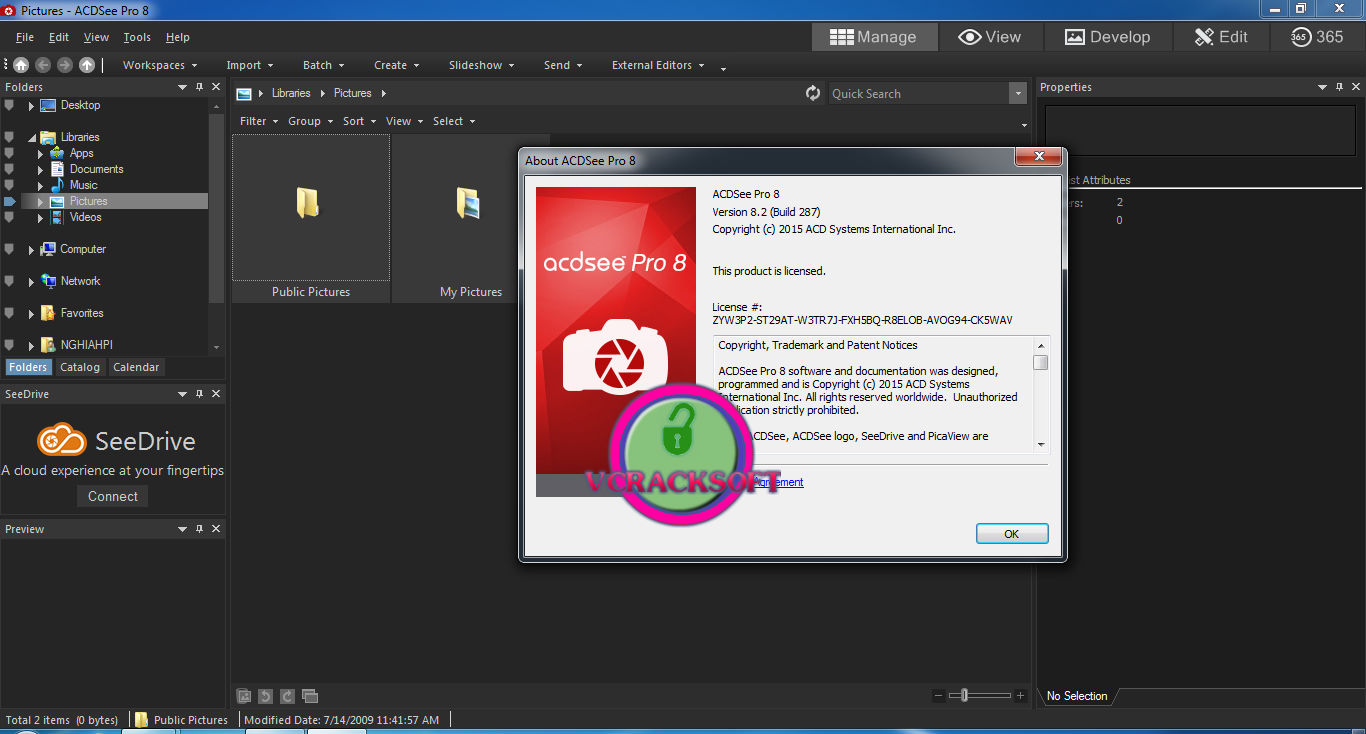This screenshot has height=734, width=1366.
Task: Toggle the Easy-Select marker beside Favorites
Action: pos(9,313)
